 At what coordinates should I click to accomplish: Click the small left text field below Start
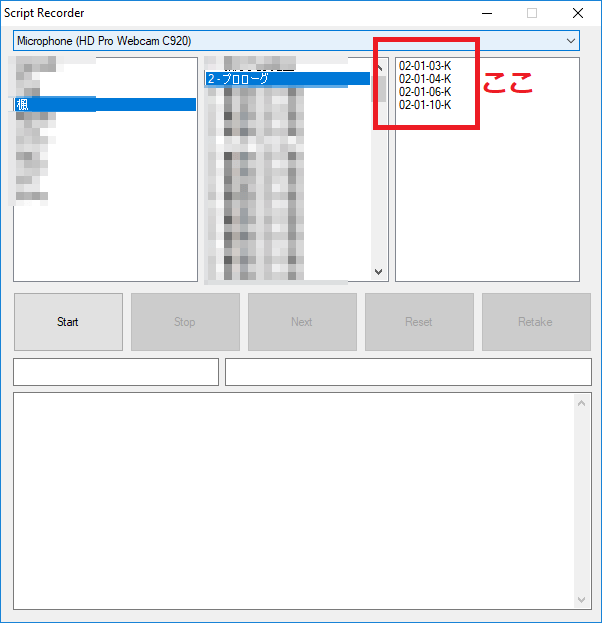coord(115,372)
